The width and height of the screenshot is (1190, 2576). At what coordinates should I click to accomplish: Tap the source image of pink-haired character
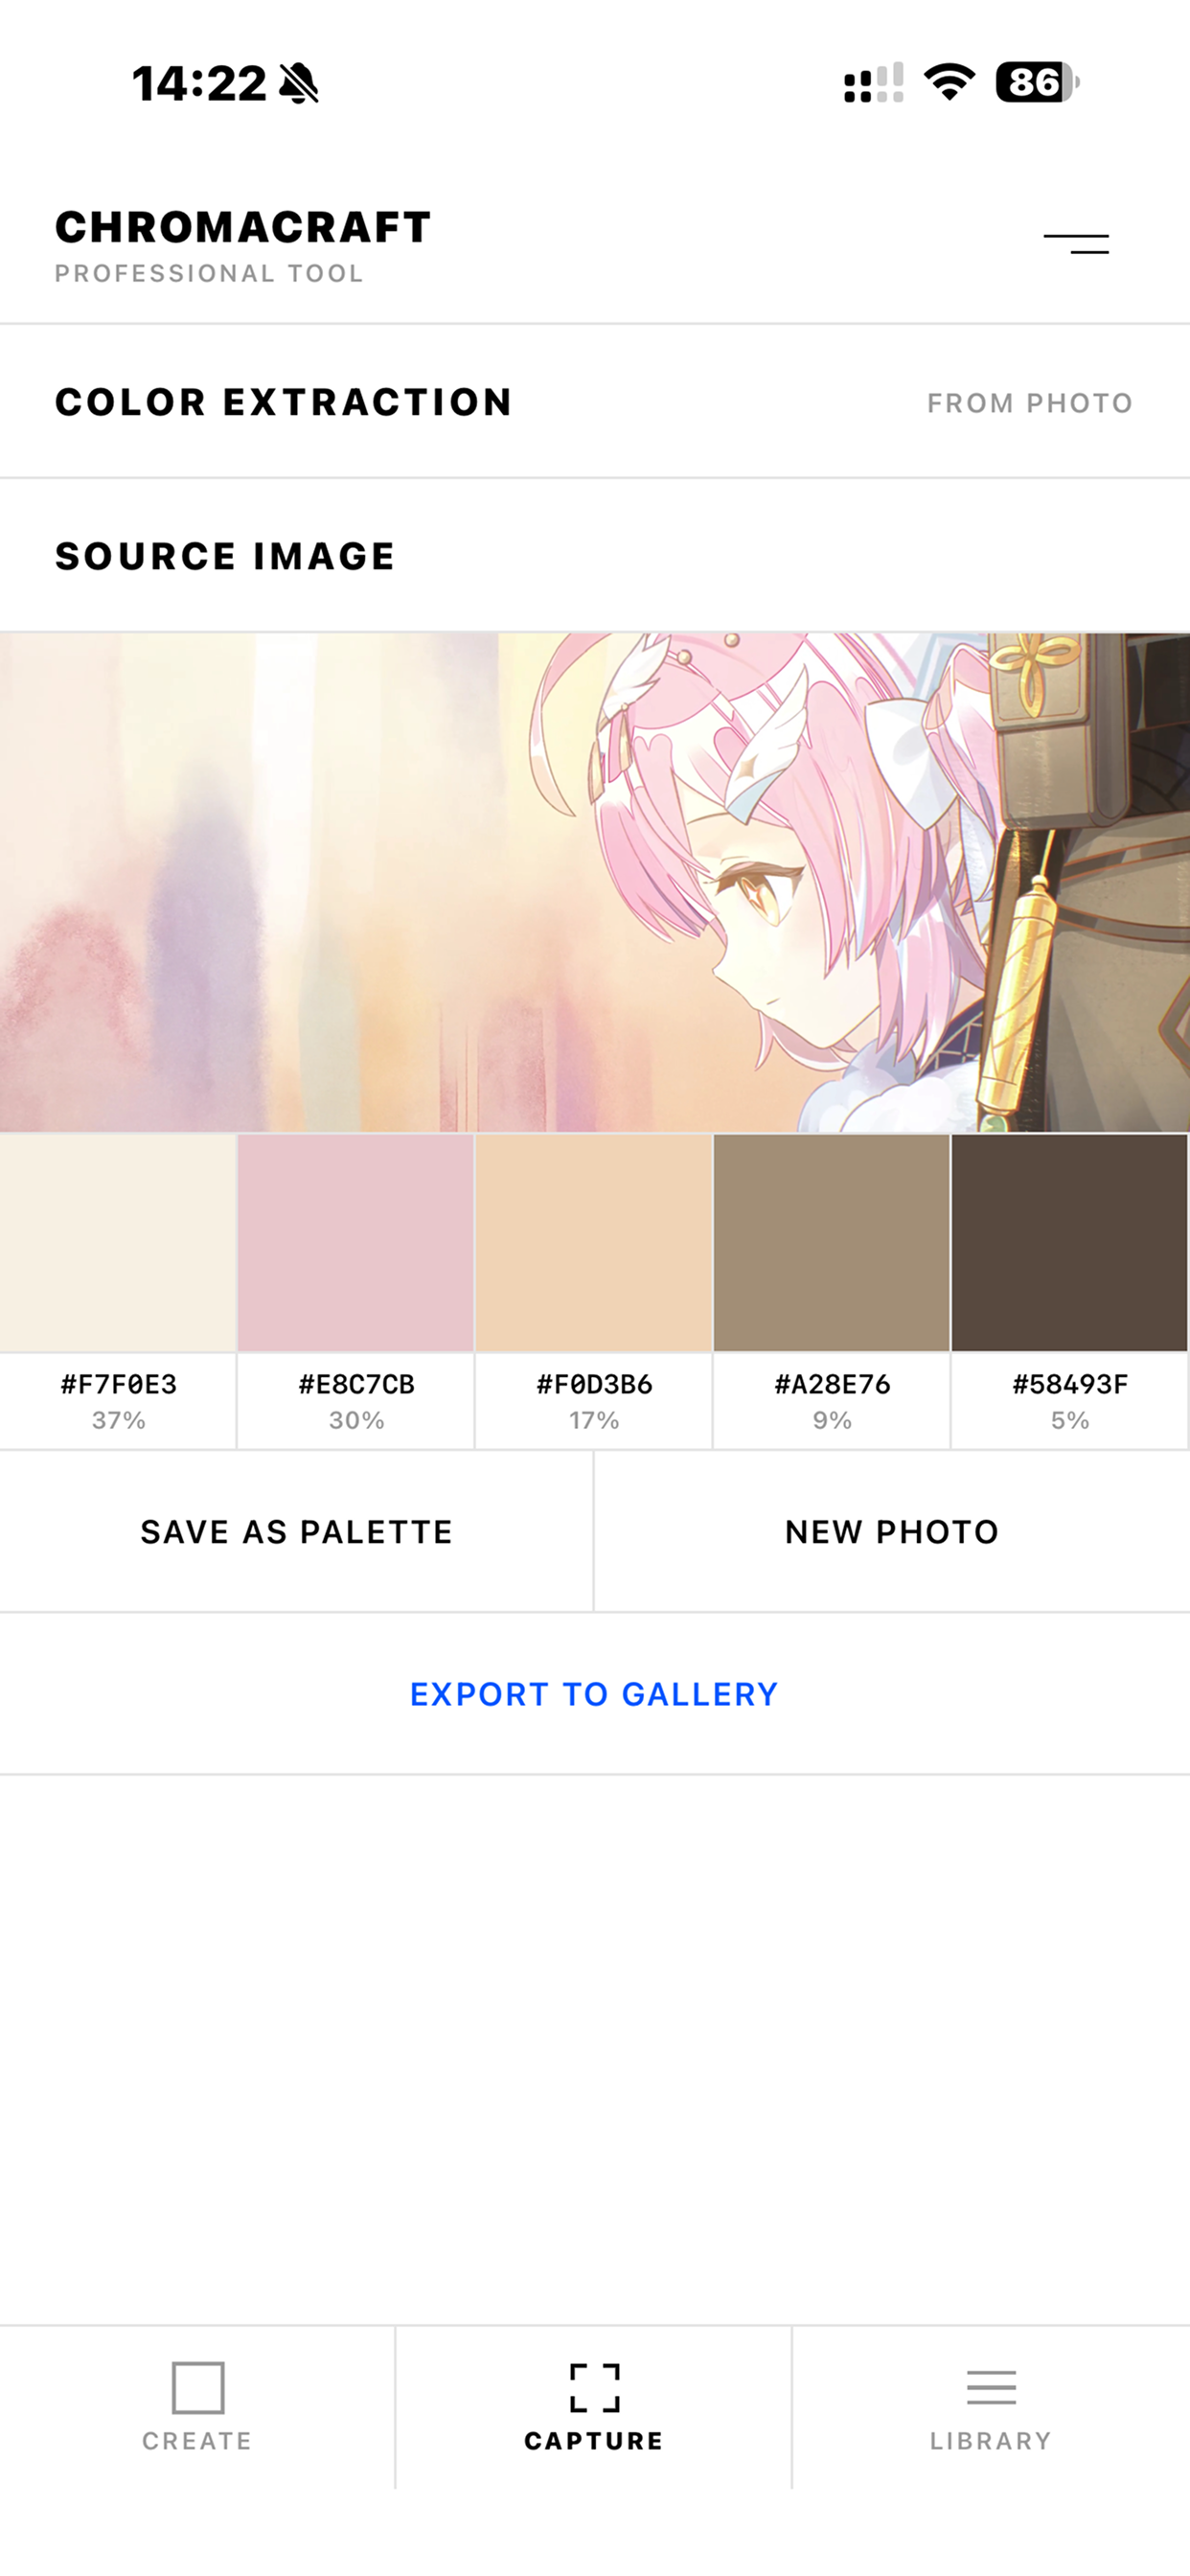pyautogui.click(x=595, y=882)
